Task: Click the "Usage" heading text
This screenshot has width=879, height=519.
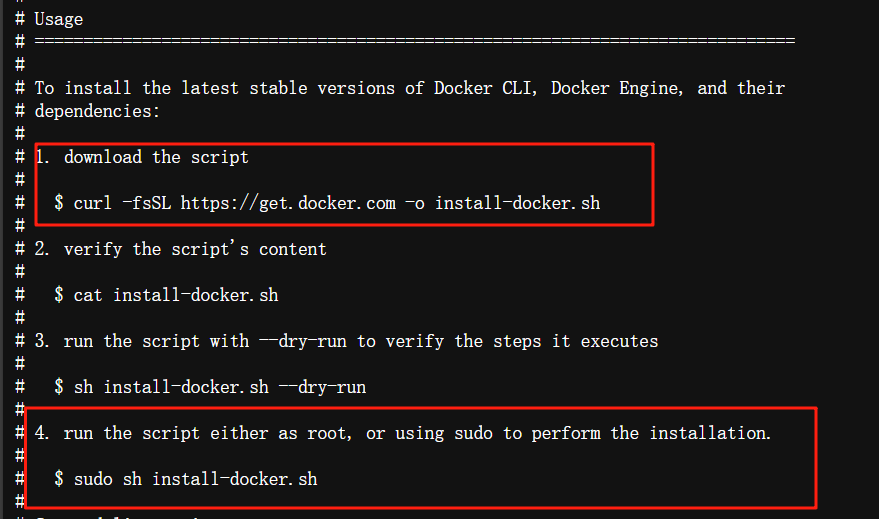Action: click(x=59, y=19)
